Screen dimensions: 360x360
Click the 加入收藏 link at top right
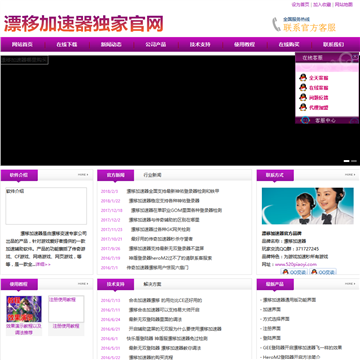[x=322, y=5]
